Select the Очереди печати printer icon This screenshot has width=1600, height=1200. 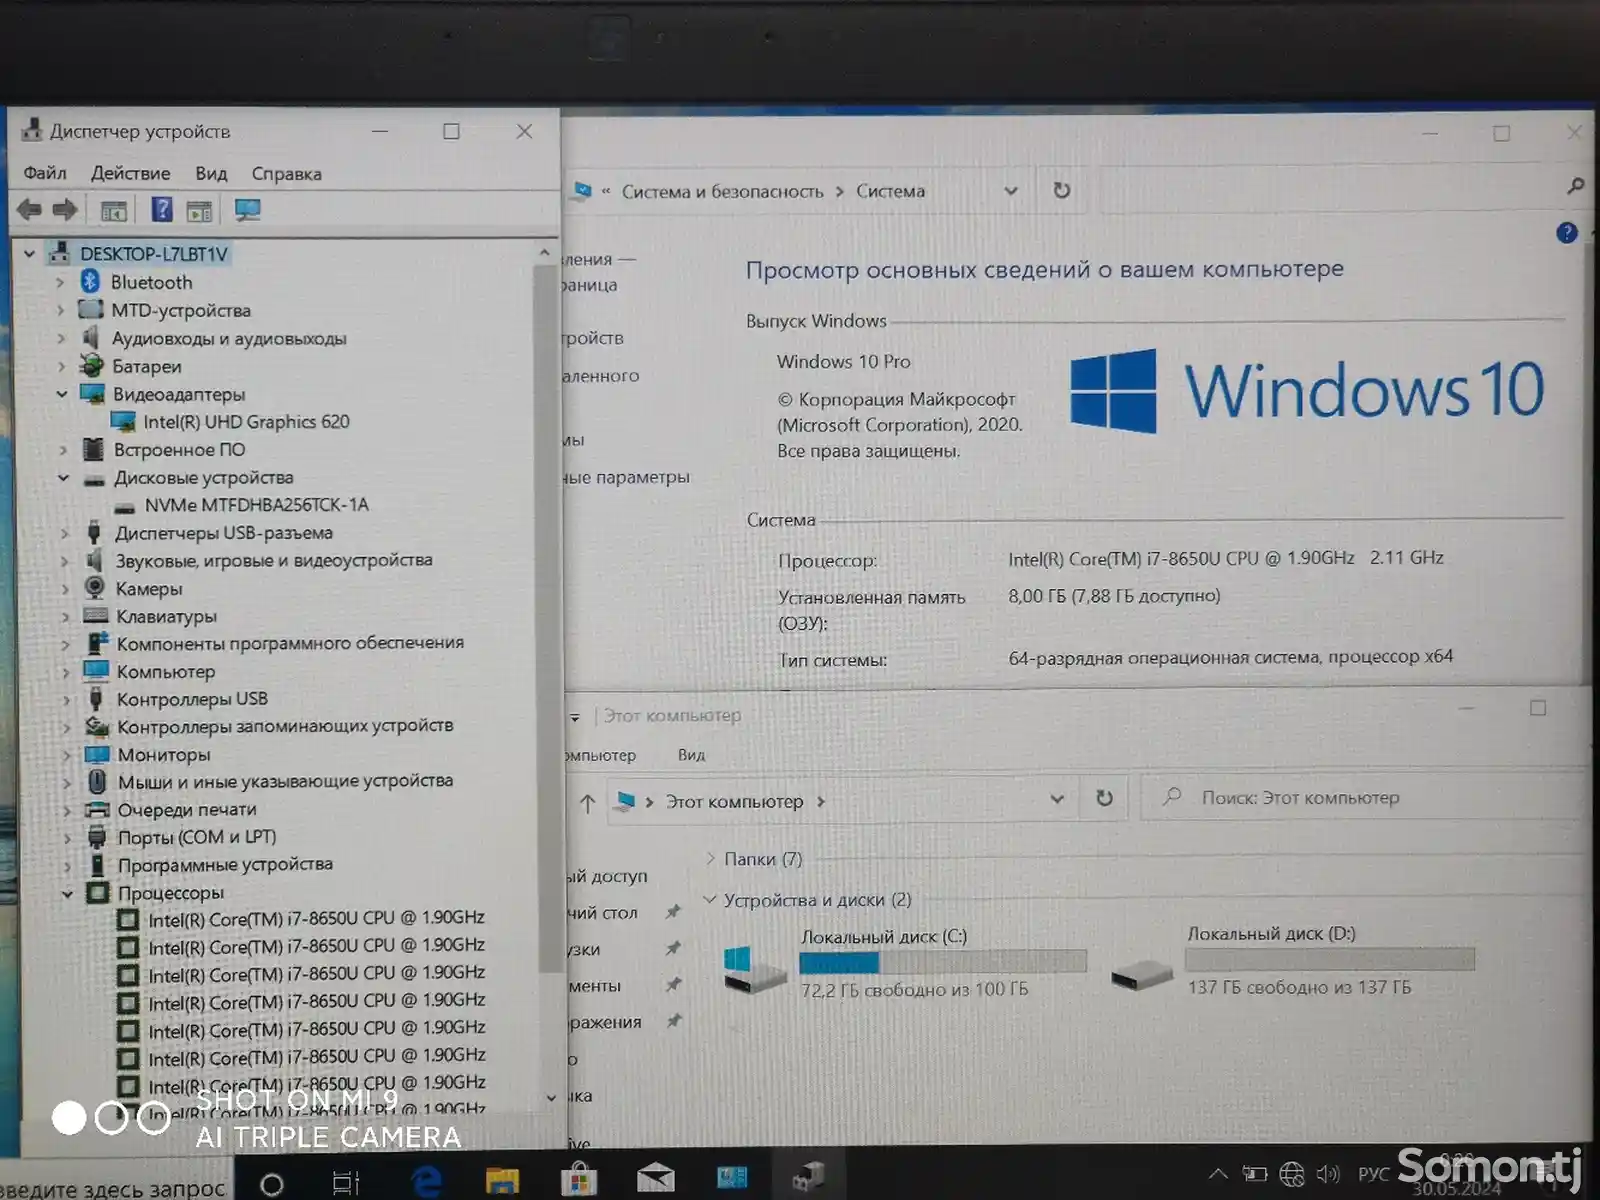(x=97, y=809)
